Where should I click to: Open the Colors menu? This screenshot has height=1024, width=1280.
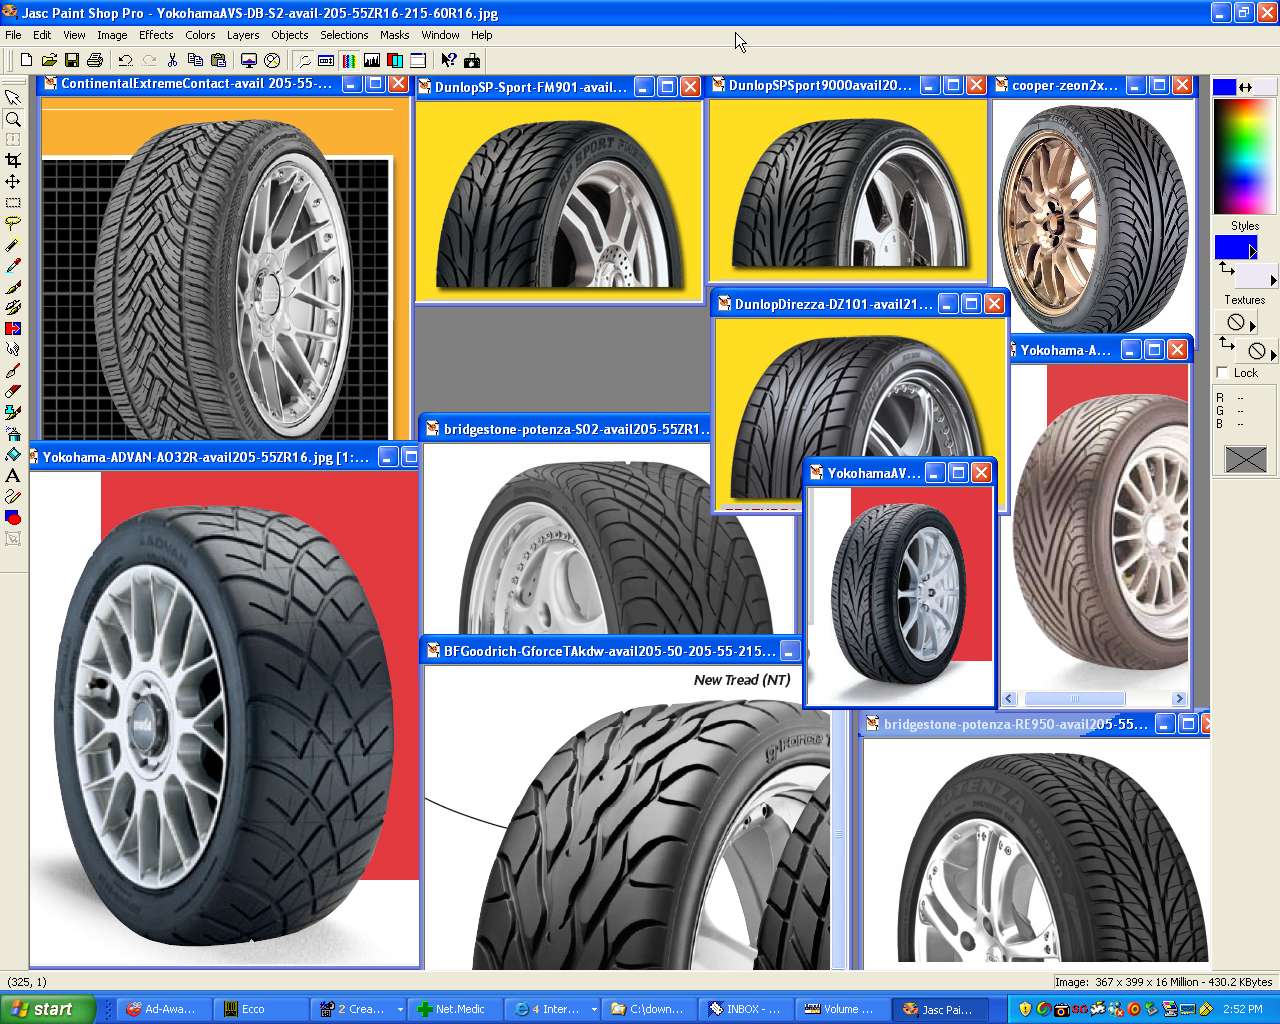click(x=200, y=35)
